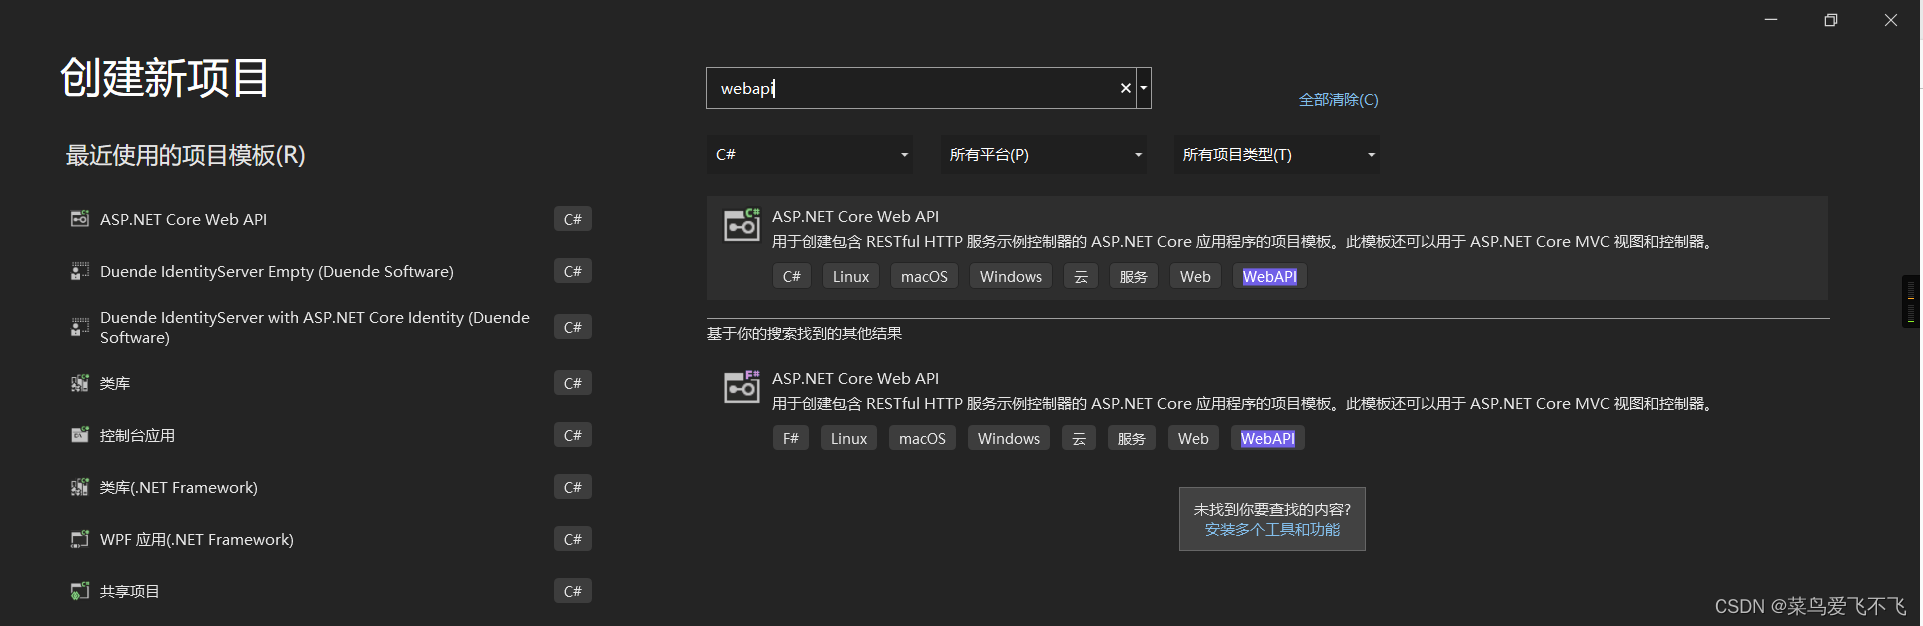The width and height of the screenshot is (1923, 626).
Task: Click the Duende IdentityServer with ASP.NET Core Identity icon
Action: [80, 327]
